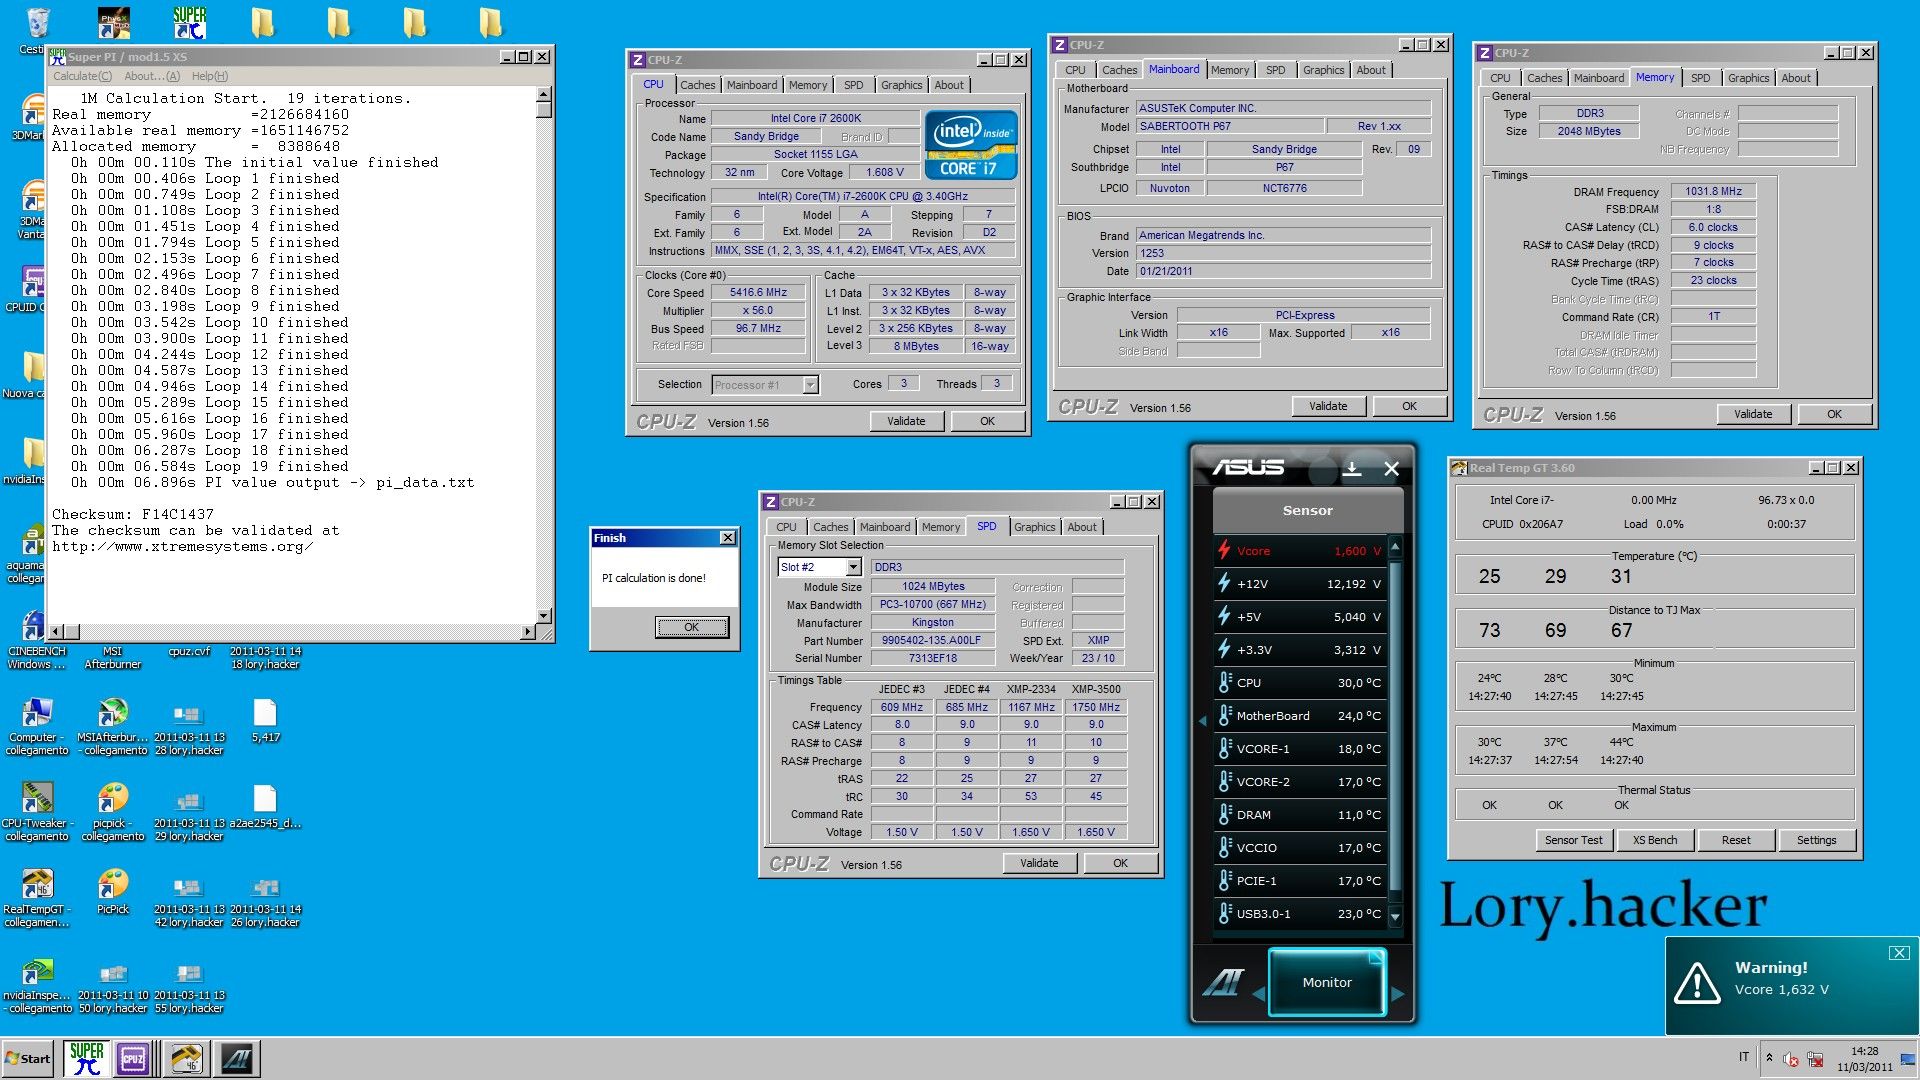Click OK in the SPD CPU-Z window
This screenshot has height=1080, width=1920.
click(x=1120, y=863)
